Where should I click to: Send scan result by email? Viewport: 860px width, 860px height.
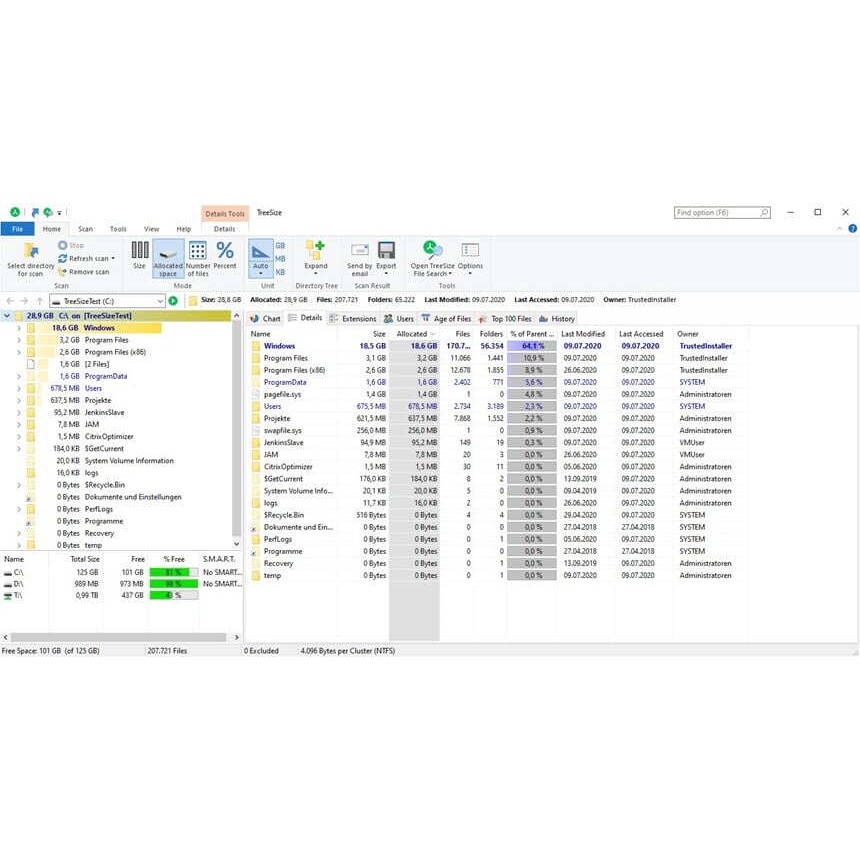(x=359, y=250)
